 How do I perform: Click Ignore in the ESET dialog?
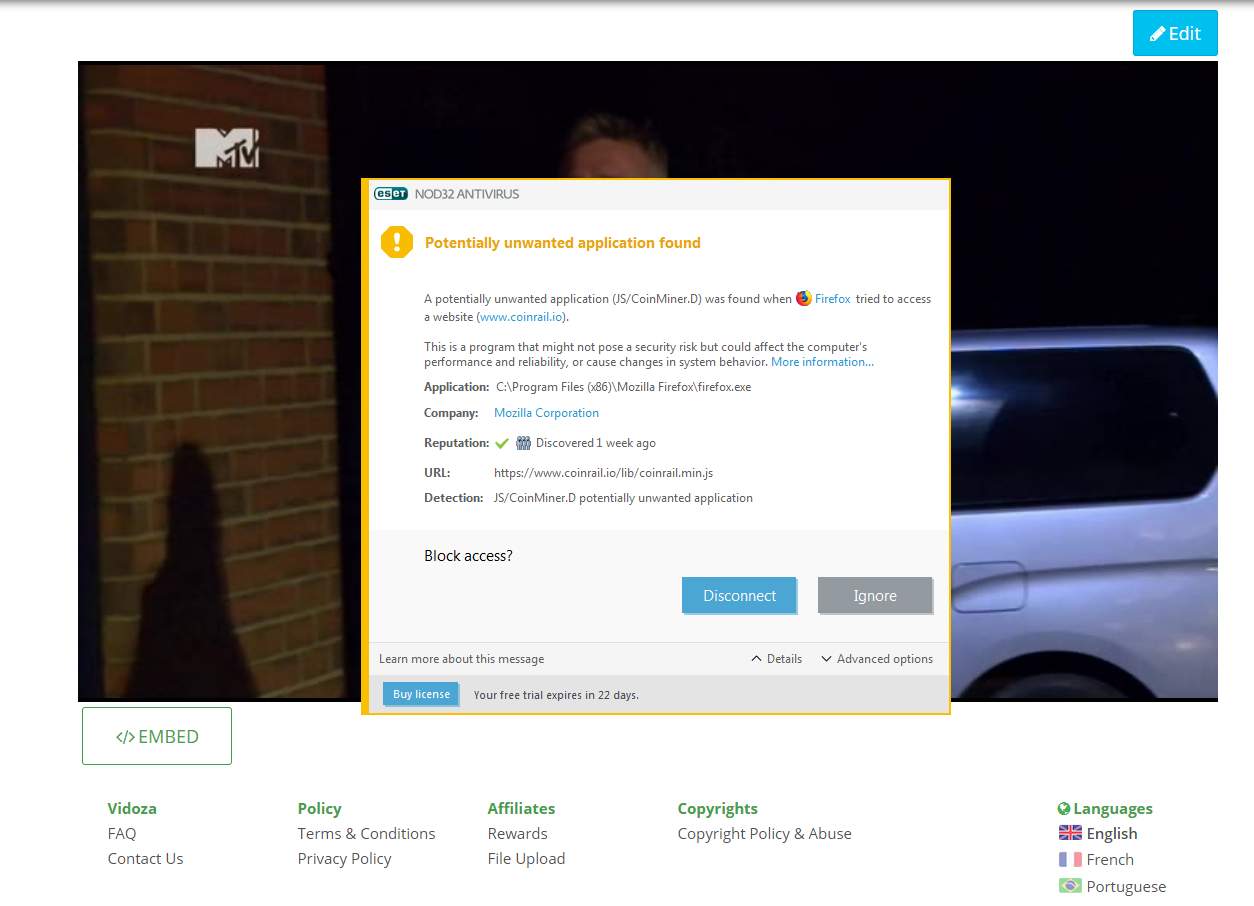pyautogui.click(x=875, y=595)
